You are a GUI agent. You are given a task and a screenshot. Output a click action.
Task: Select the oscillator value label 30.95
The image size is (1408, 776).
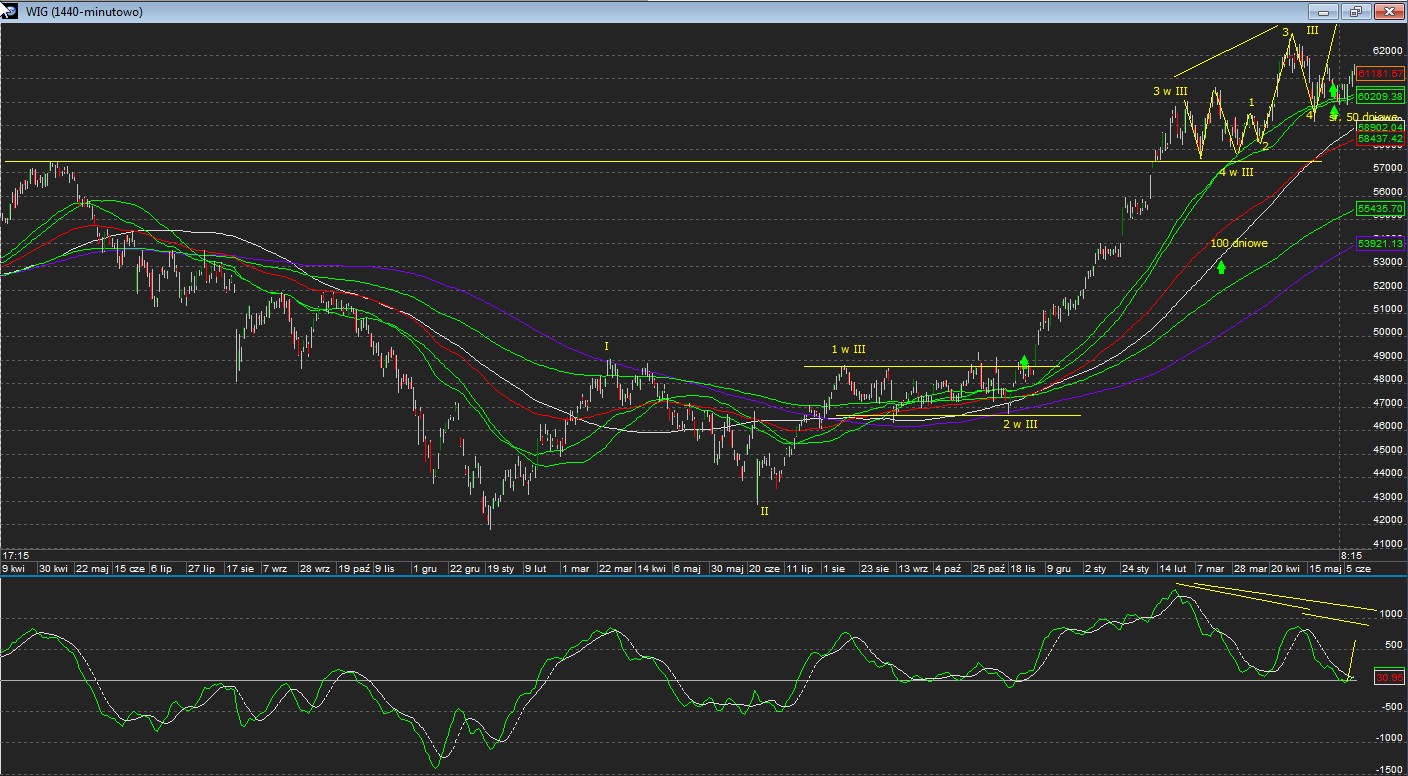tap(1390, 678)
